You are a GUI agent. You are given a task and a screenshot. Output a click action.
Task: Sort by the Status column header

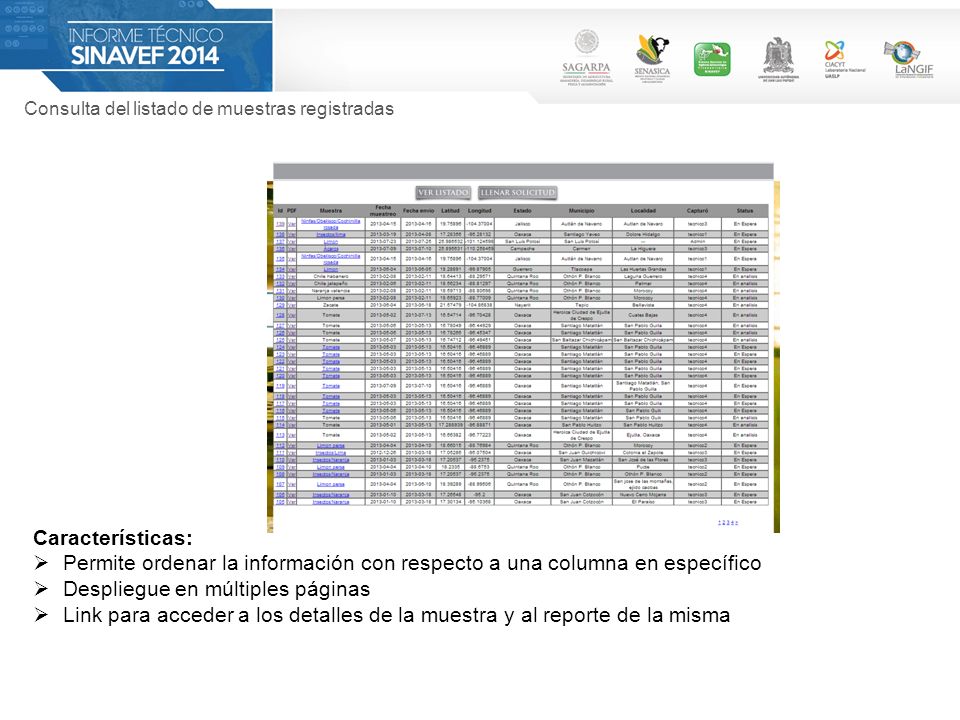pos(744,211)
